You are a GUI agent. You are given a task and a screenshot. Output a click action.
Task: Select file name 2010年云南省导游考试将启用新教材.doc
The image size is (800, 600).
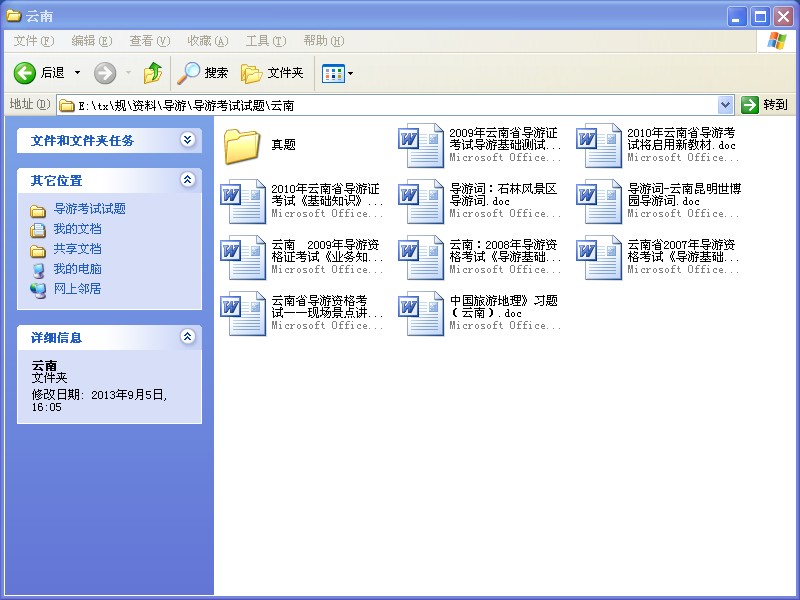pyautogui.click(x=682, y=139)
